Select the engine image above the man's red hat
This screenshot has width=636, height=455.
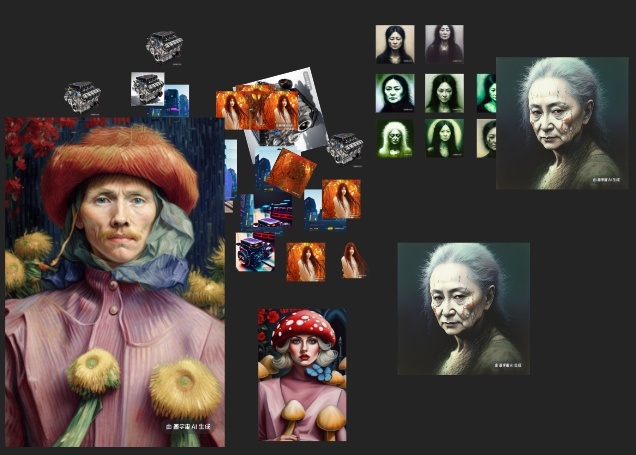pos(82,97)
